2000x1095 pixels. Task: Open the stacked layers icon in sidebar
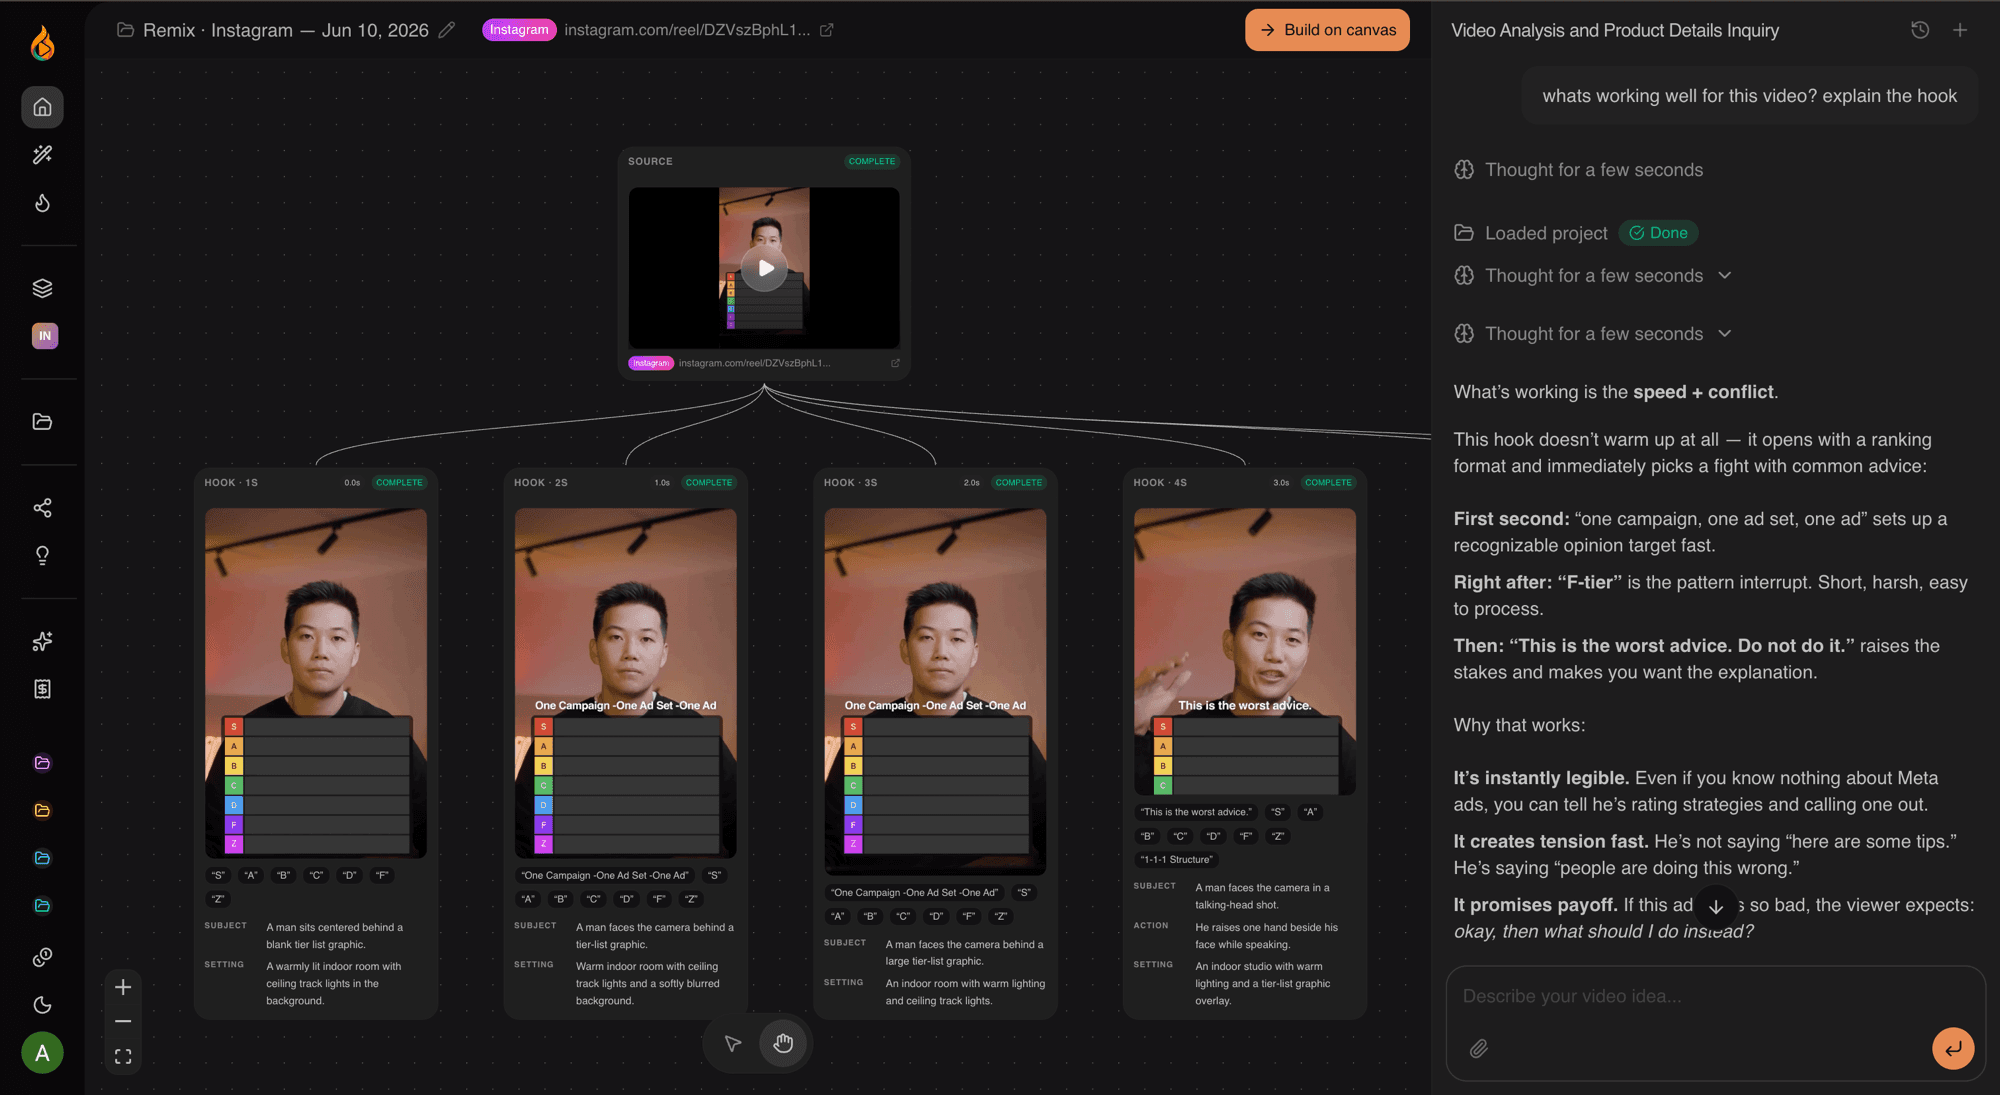click(42, 288)
